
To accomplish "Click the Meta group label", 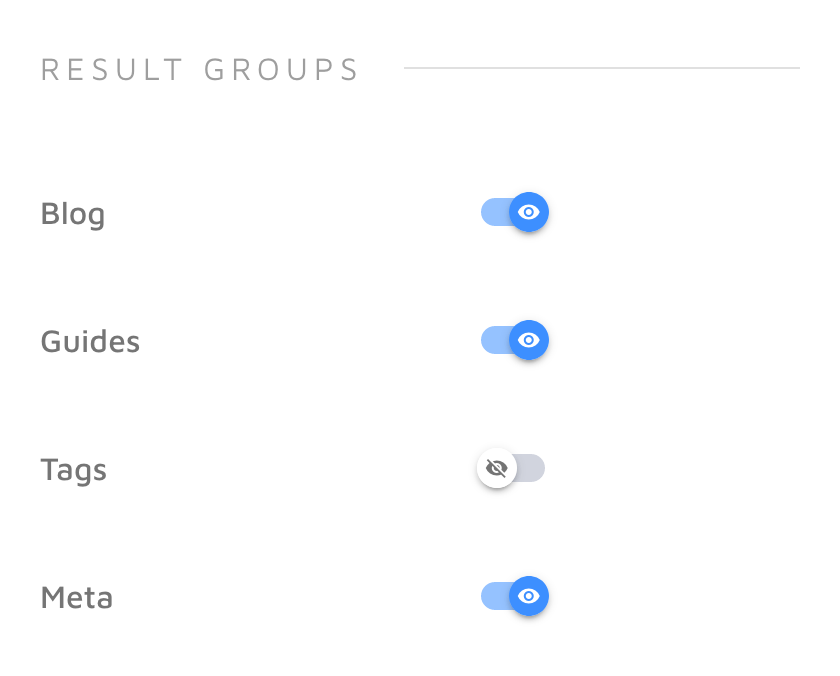I will (75, 597).
